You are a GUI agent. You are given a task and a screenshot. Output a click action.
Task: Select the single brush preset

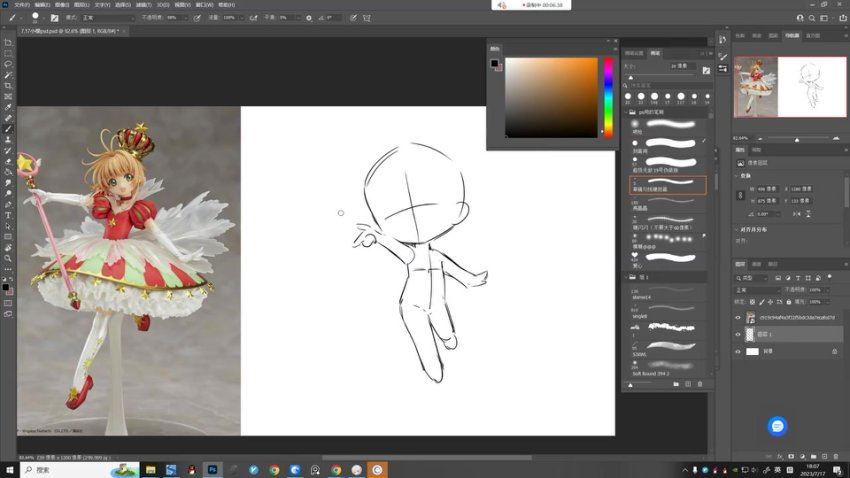pyautogui.click(x=669, y=309)
